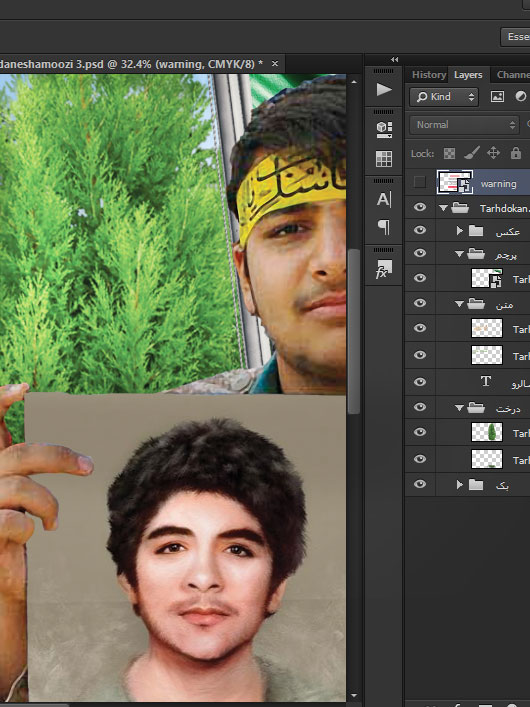Viewport: 530px width, 707px height.
Task: Lock all padlock icon
Action: tap(516, 153)
